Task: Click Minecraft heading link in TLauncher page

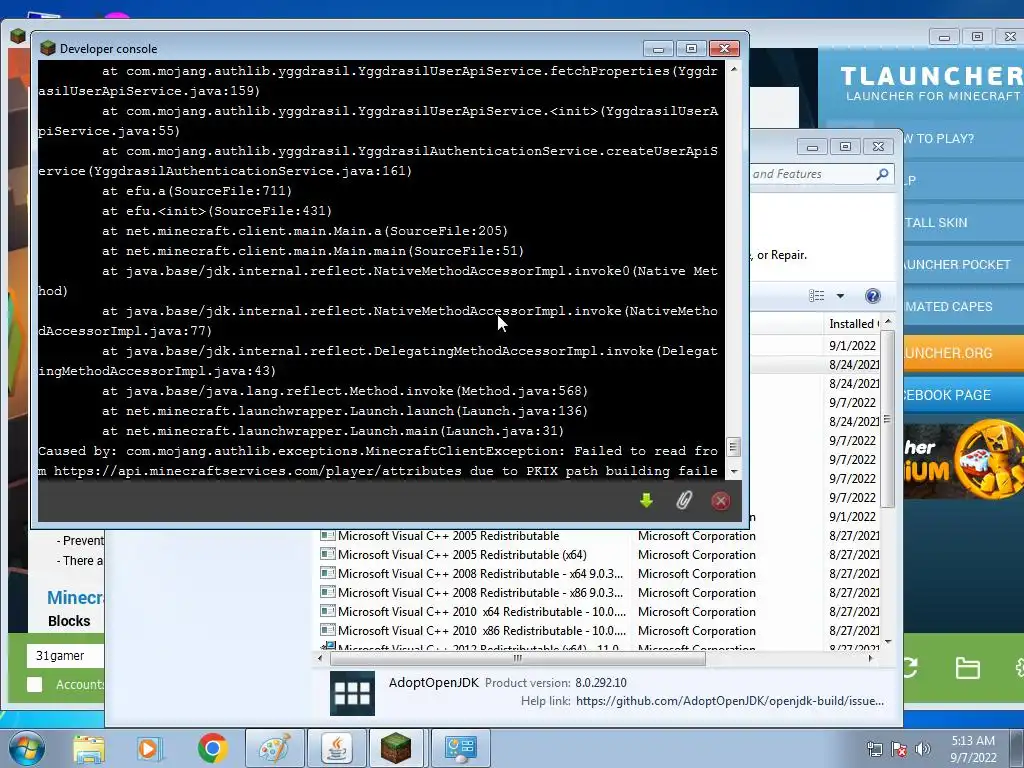Action: pyautogui.click(x=75, y=598)
